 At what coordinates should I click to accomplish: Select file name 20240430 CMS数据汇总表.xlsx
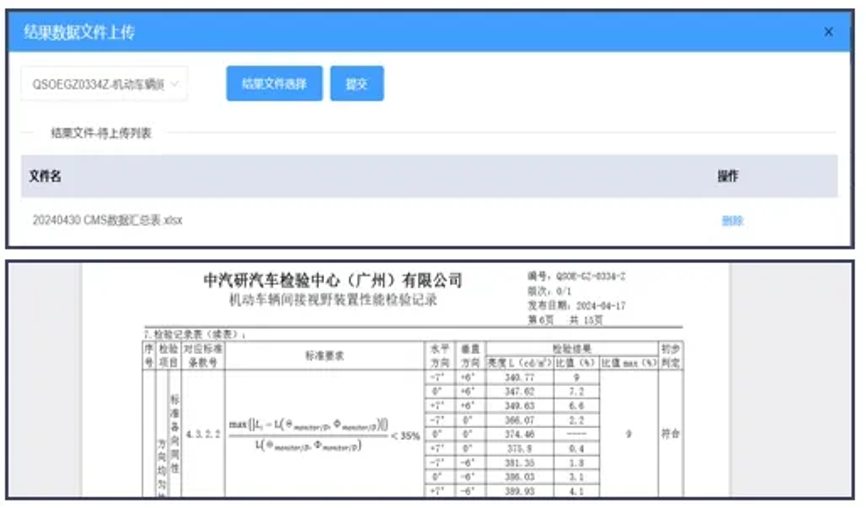[x=107, y=220]
